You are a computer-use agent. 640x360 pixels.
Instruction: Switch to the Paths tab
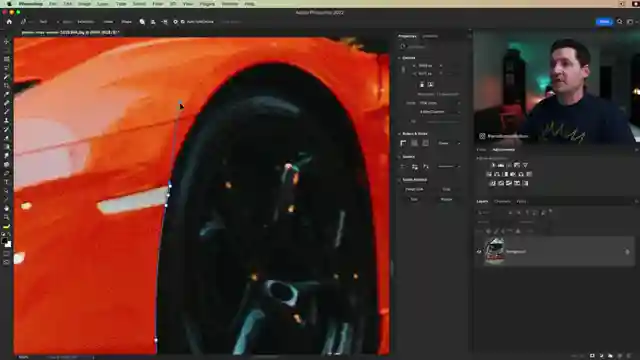tap(521, 202)
